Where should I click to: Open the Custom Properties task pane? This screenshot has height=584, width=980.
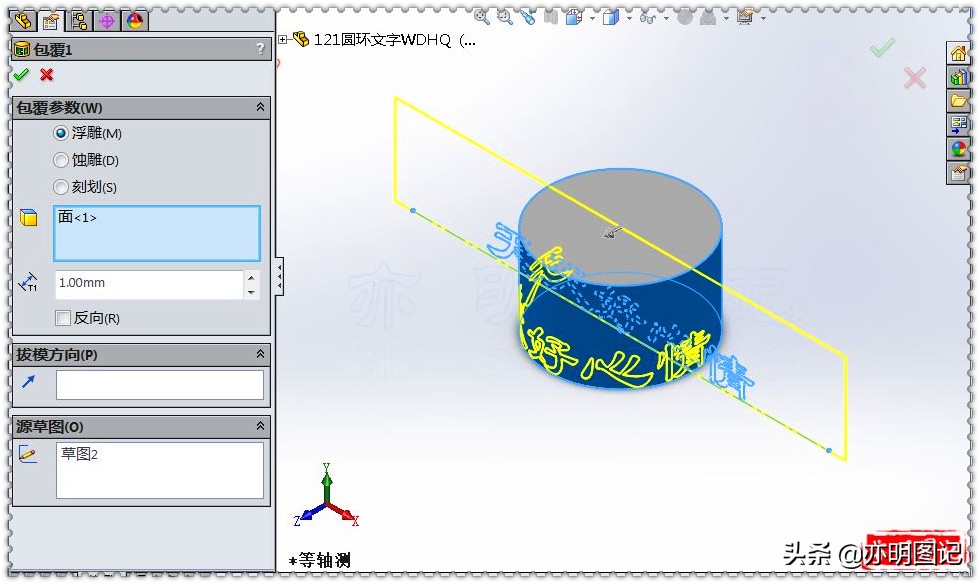[958, 172]
